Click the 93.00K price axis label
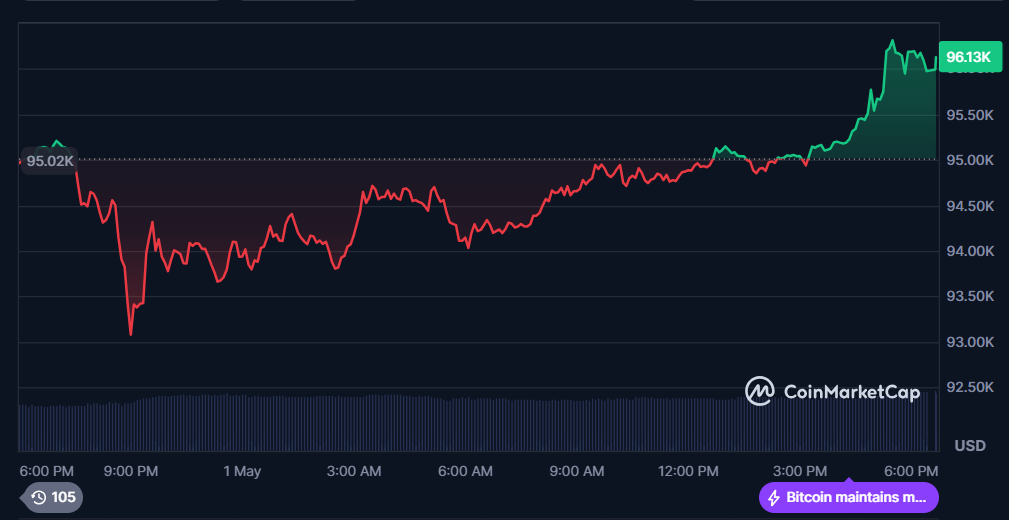Screen dimensions: 1009x520 pos(970,342)
